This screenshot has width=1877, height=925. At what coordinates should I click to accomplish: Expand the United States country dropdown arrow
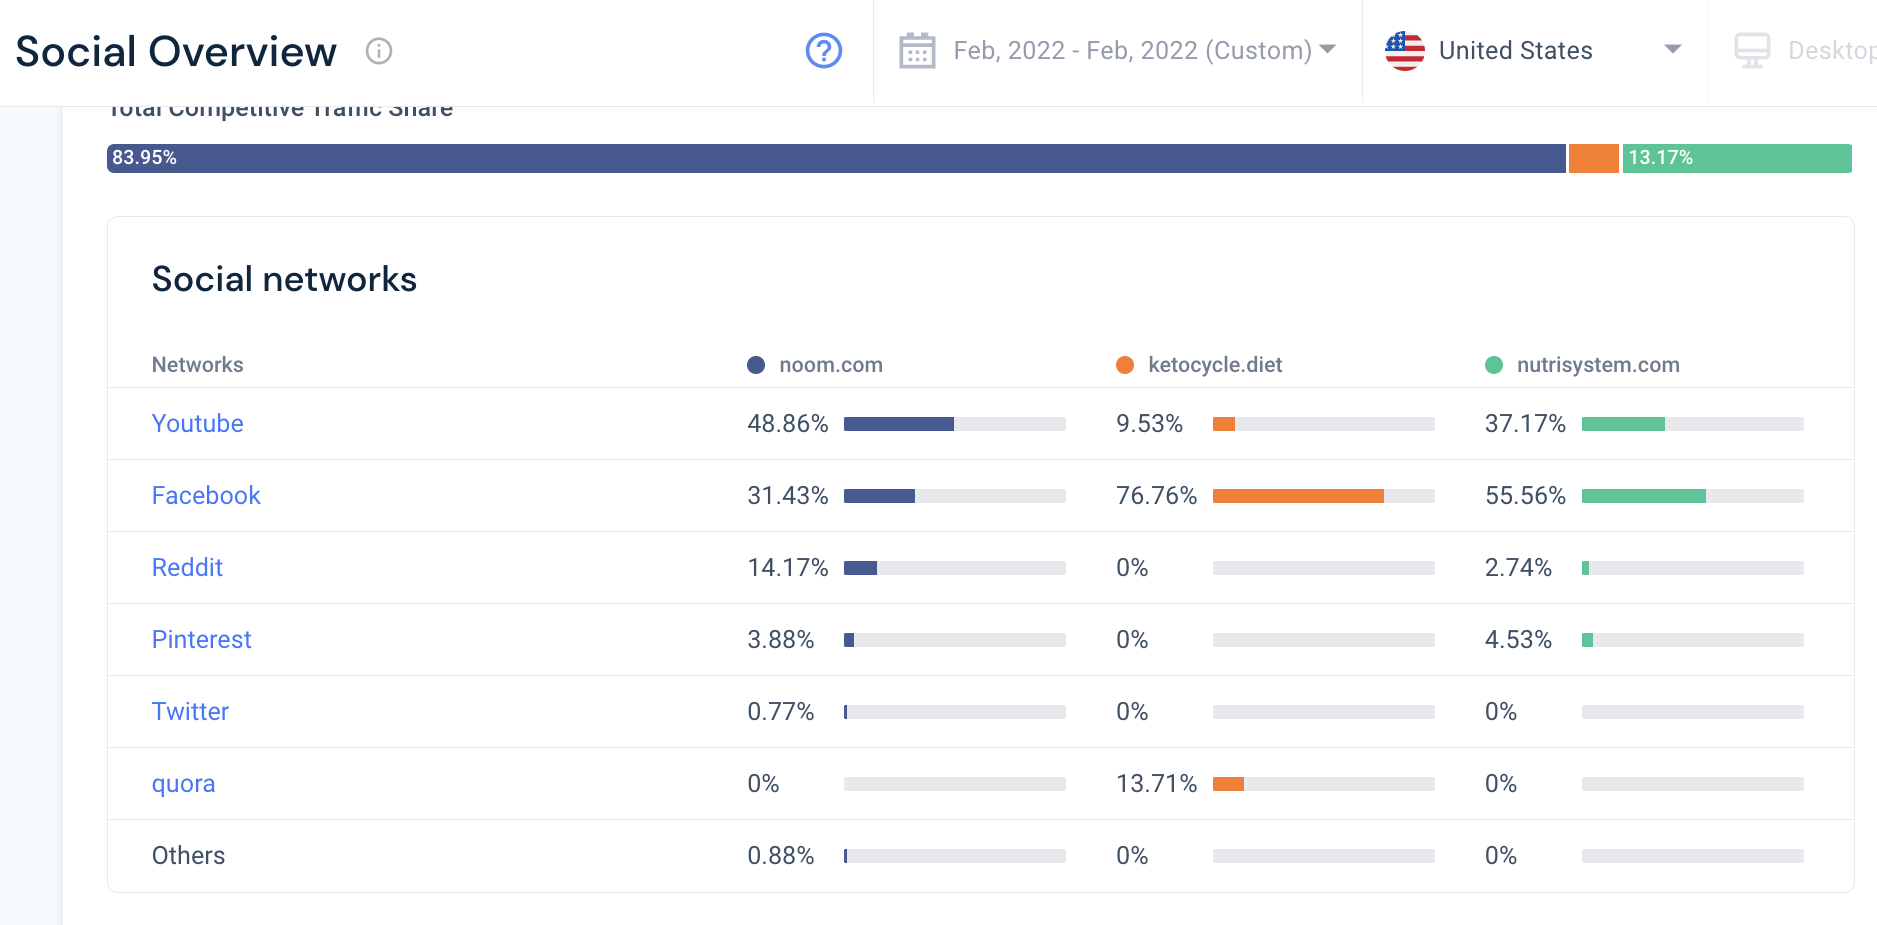[1672, 49]
